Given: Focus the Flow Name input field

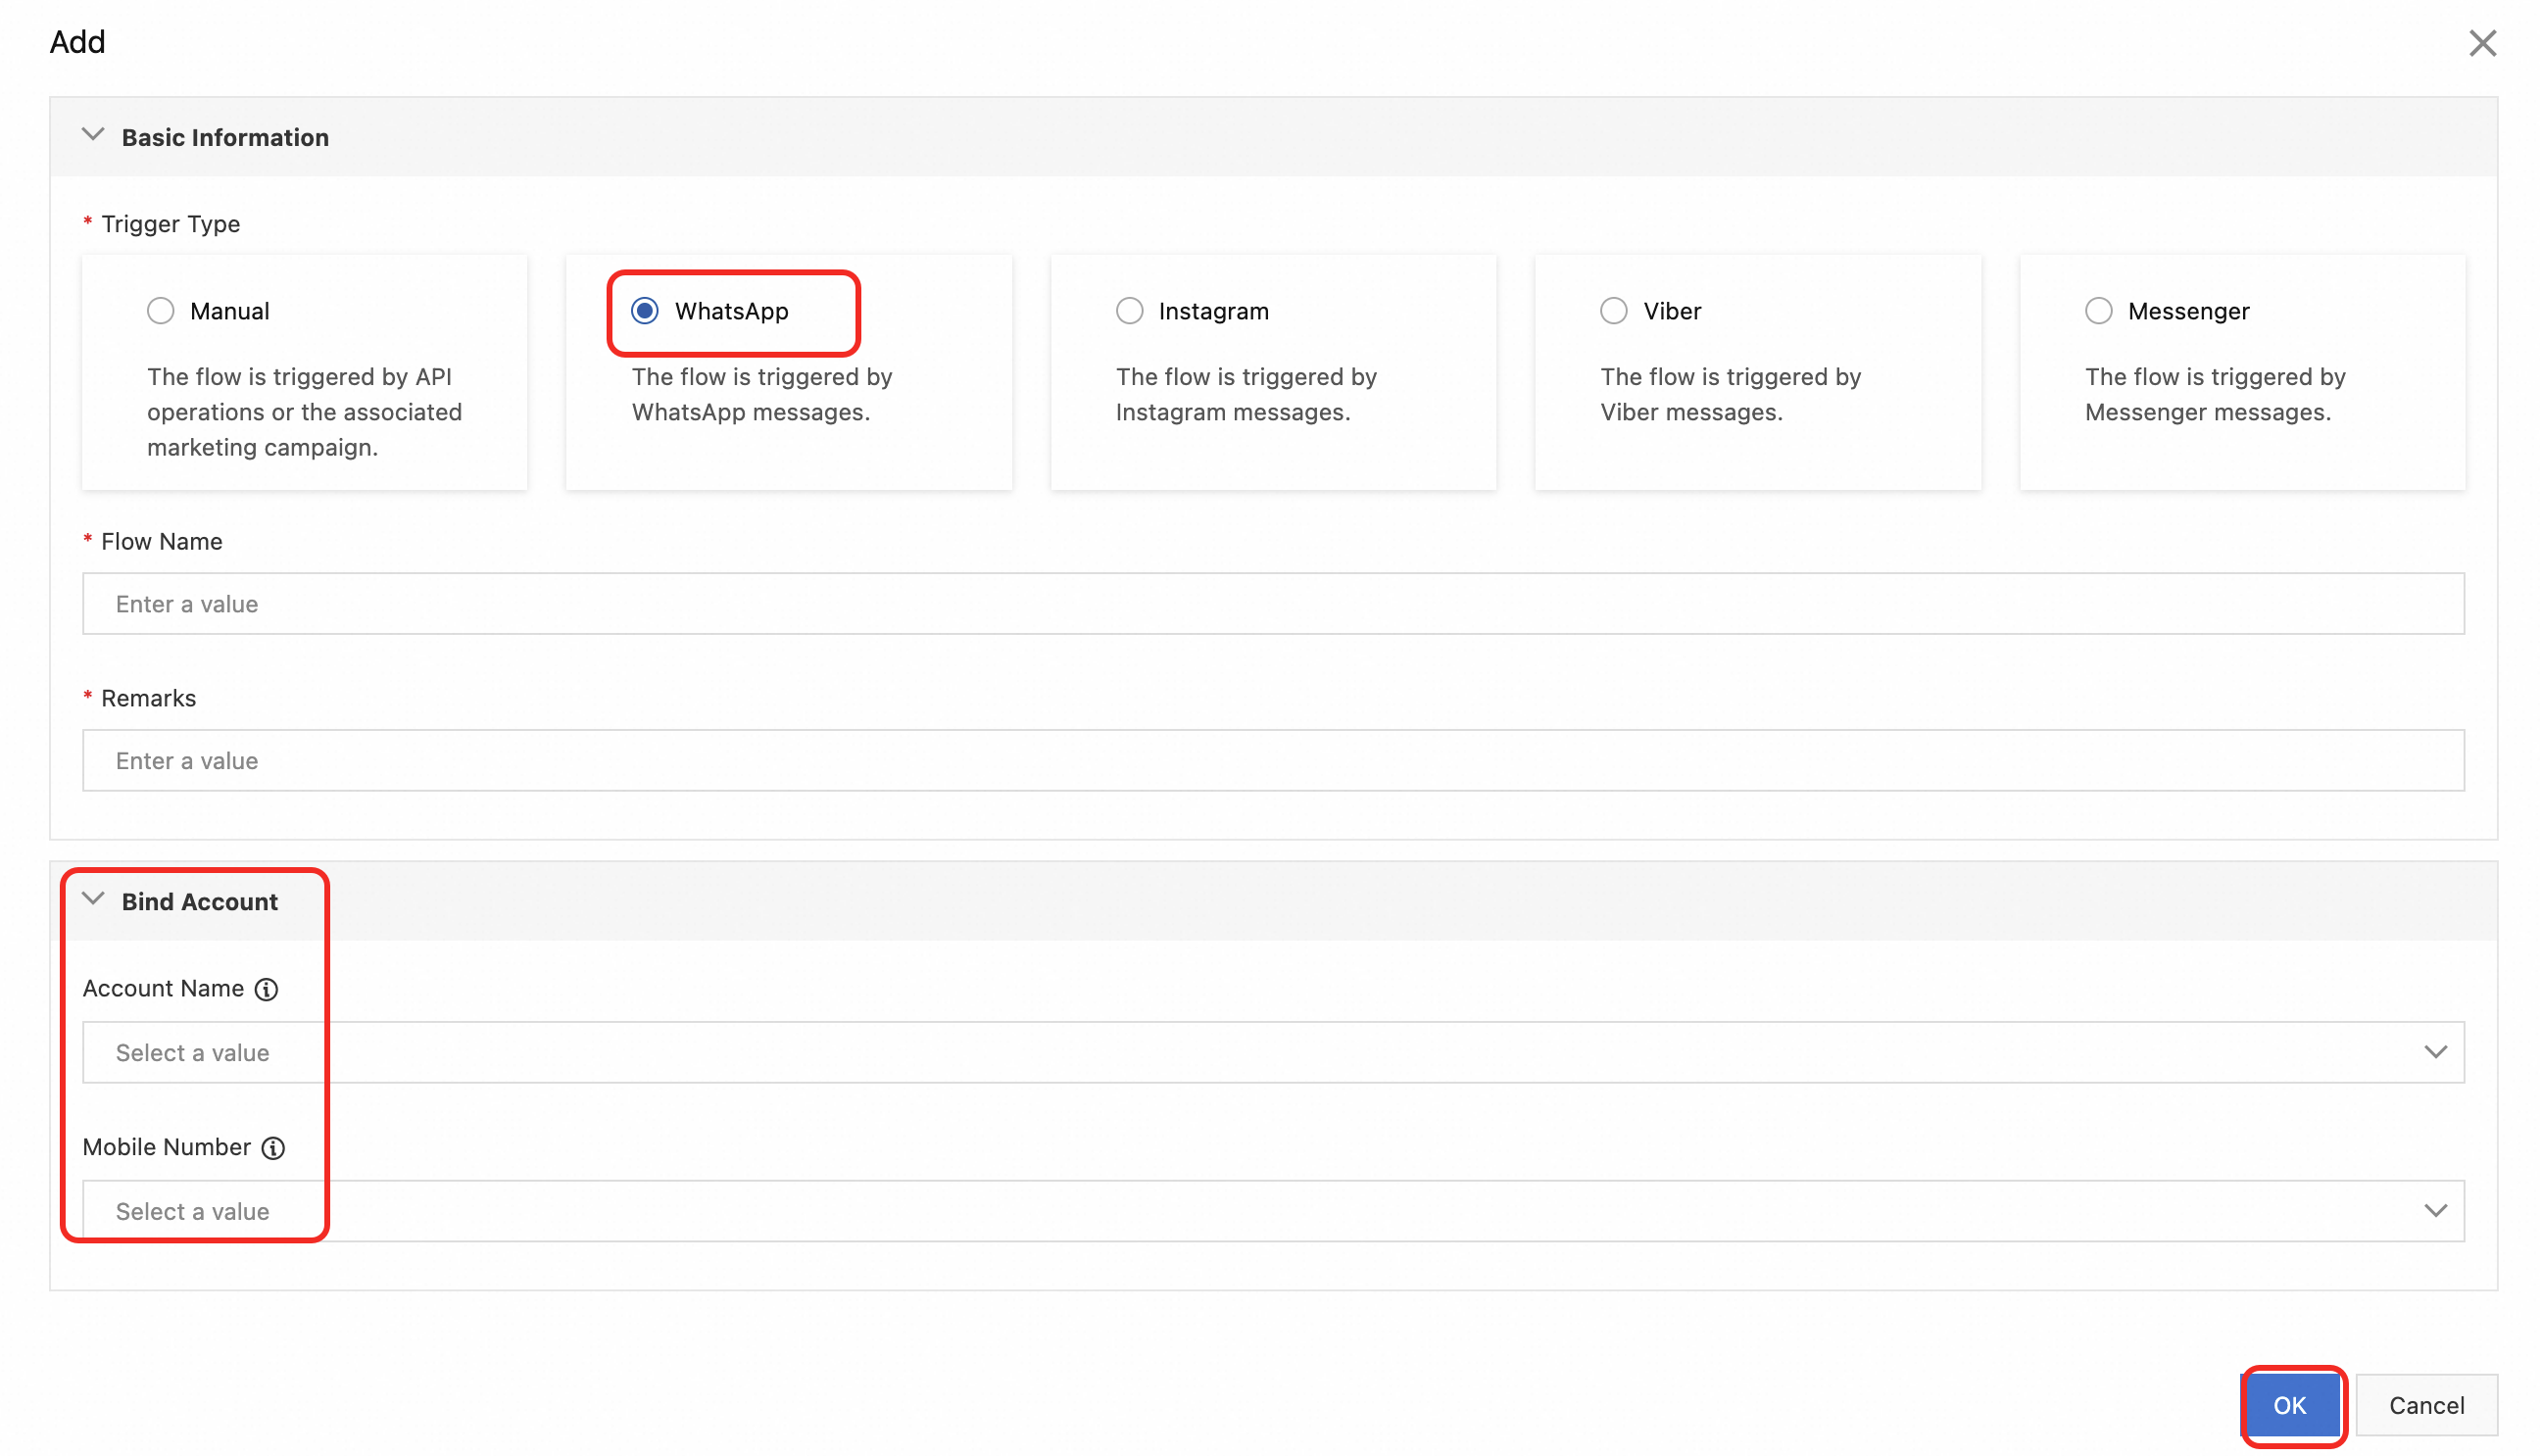Looking at the screenshot, I should [x=1273, y=604].
